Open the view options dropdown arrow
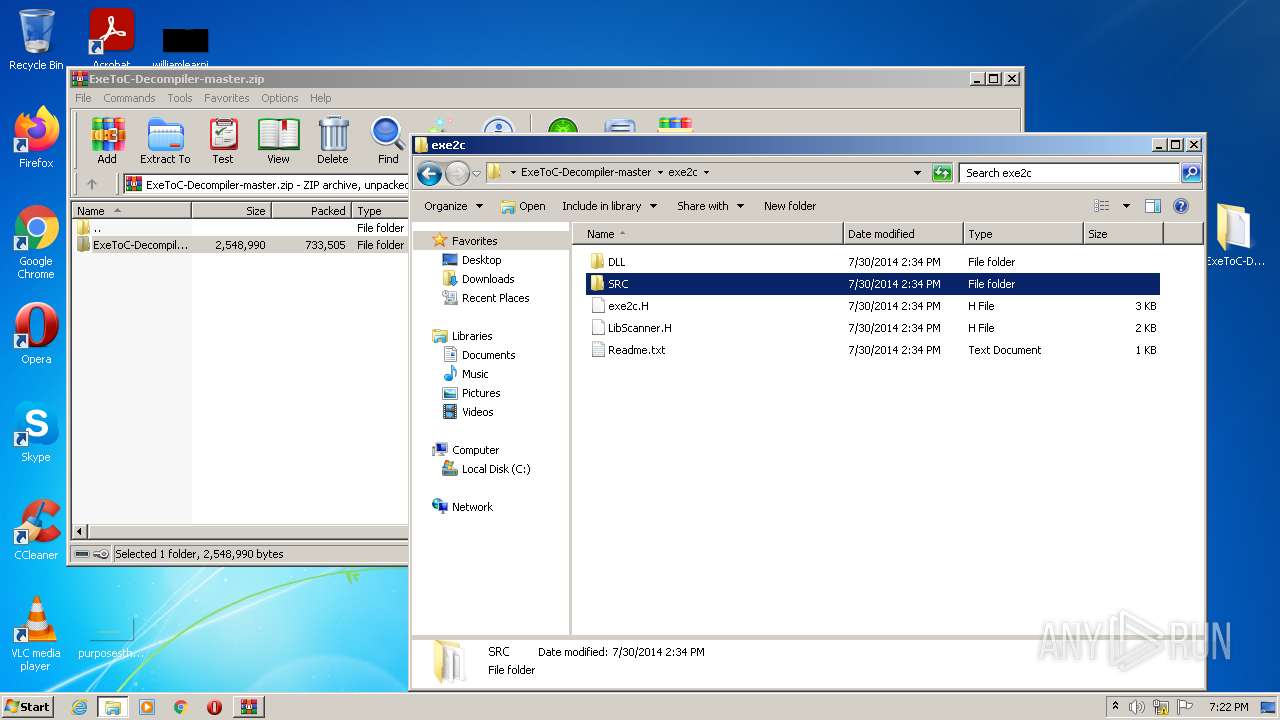This screenshot has width=1280, height=720. pyautogui.click(x=1126, y=206)
